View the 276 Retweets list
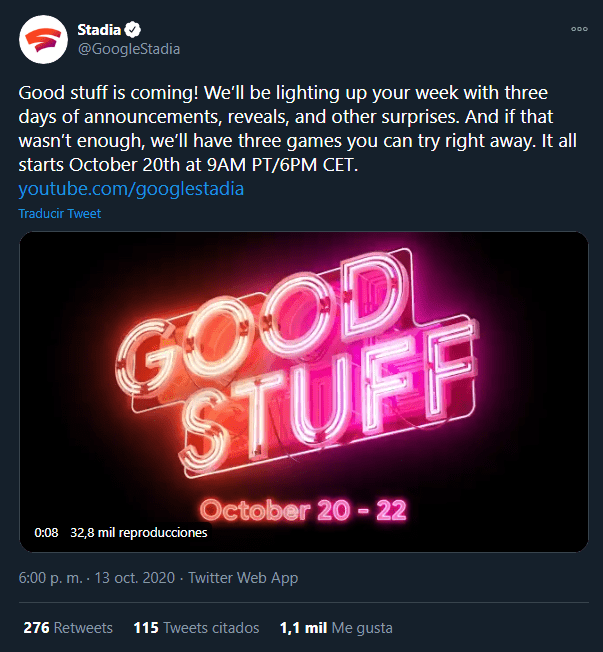Screen dimensions: 603x652 [x=68, y=628]
